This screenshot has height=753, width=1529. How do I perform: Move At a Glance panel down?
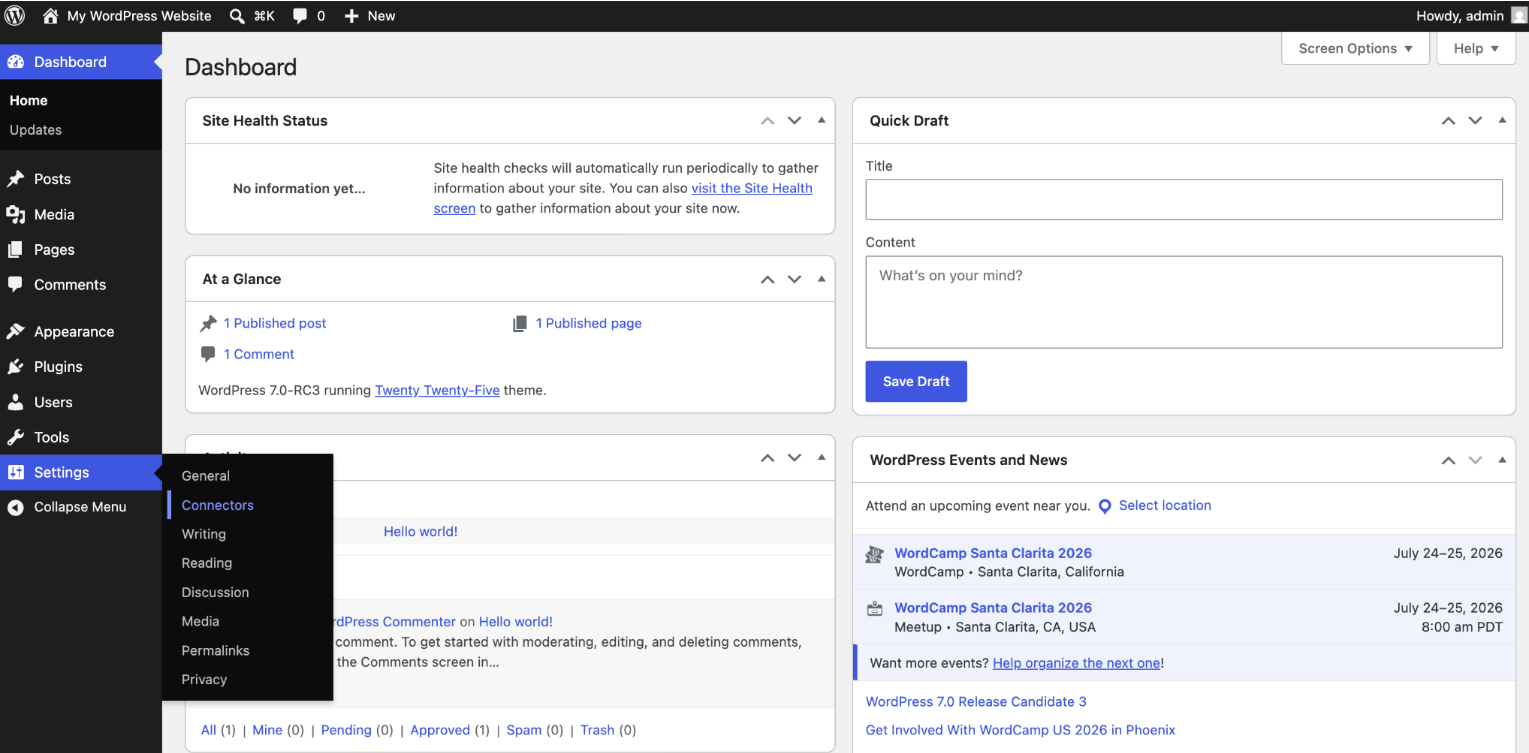point(794,279)
